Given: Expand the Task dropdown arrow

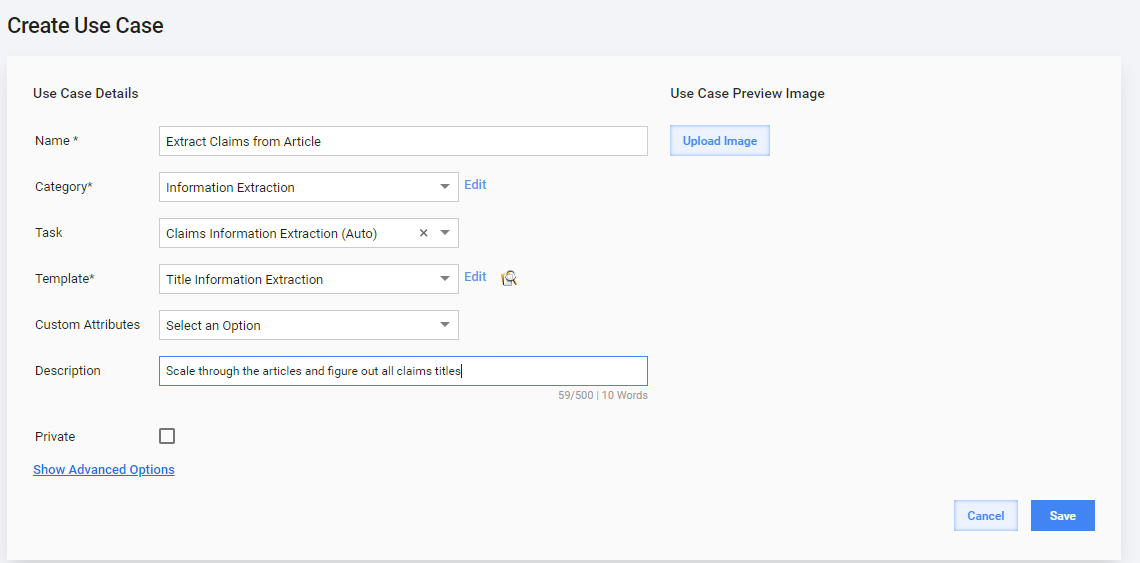Looking at the screenshot, I should (445, 233).
